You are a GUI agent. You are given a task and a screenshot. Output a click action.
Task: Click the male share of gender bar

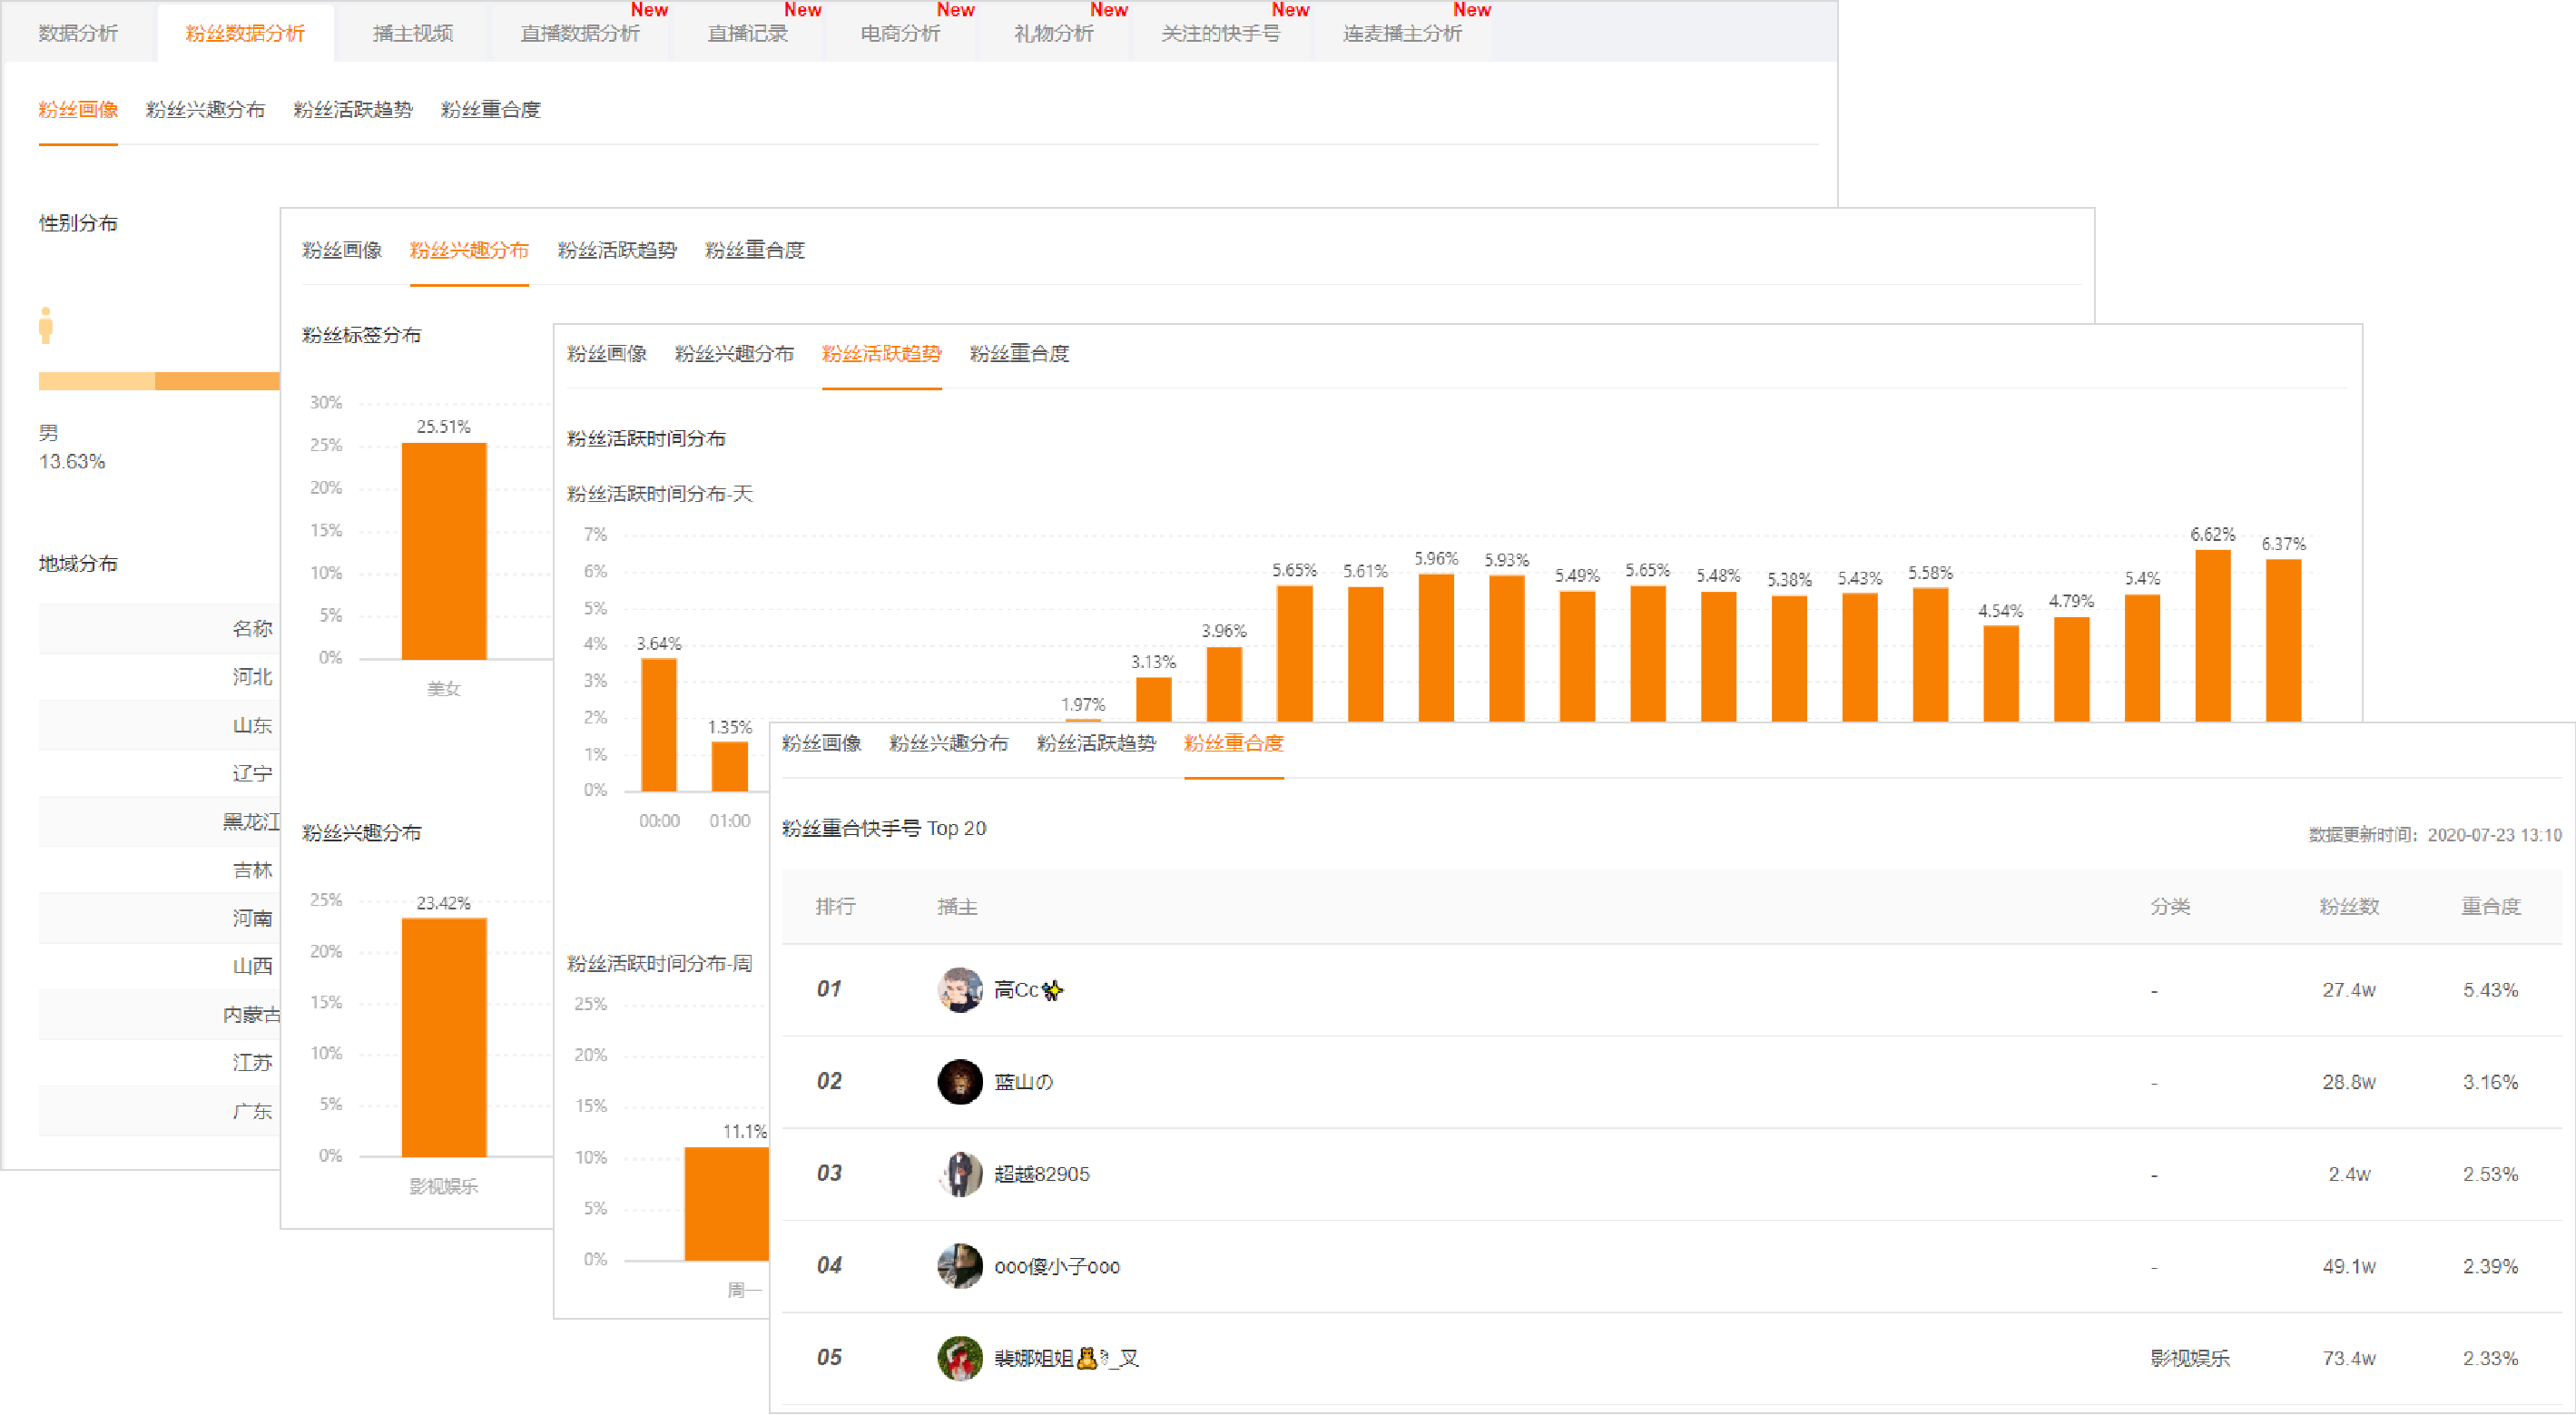tap(96, 380)
